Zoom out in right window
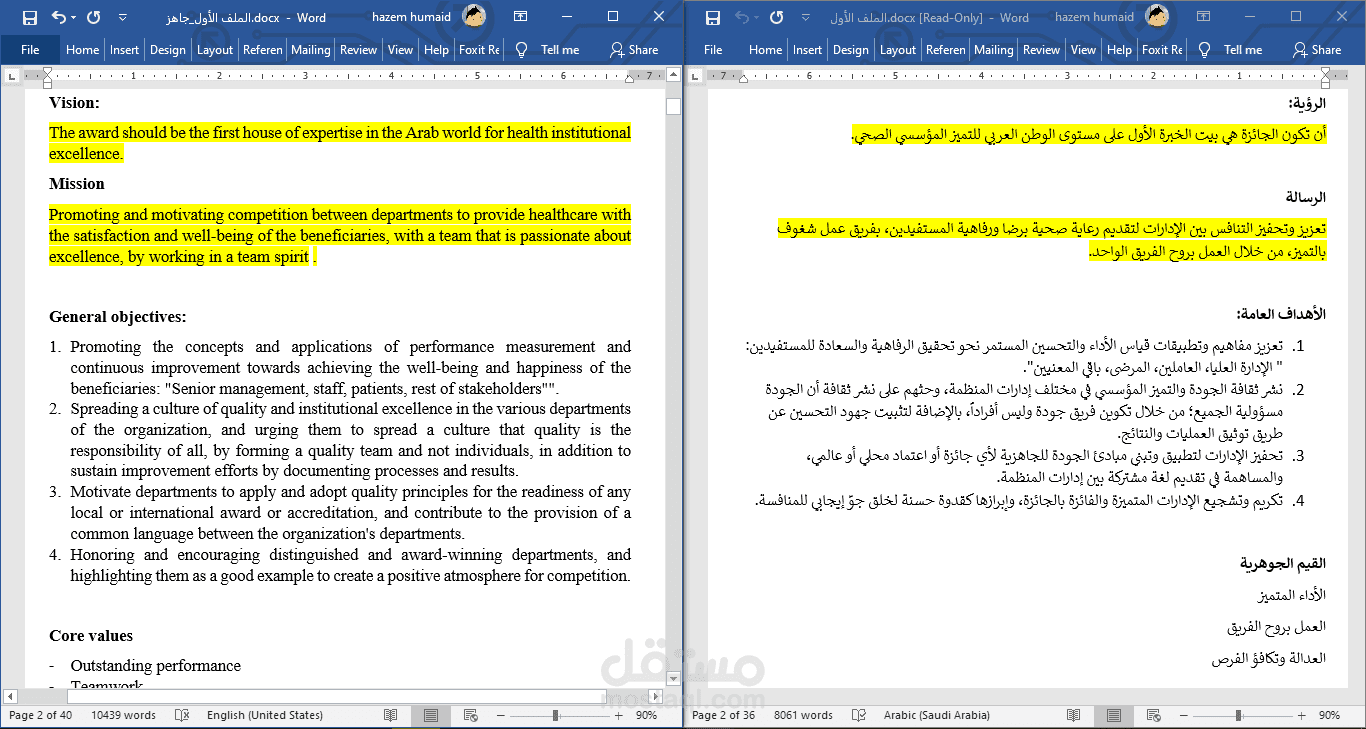The image size is (1366, 729). click(x=1184, y=715)
